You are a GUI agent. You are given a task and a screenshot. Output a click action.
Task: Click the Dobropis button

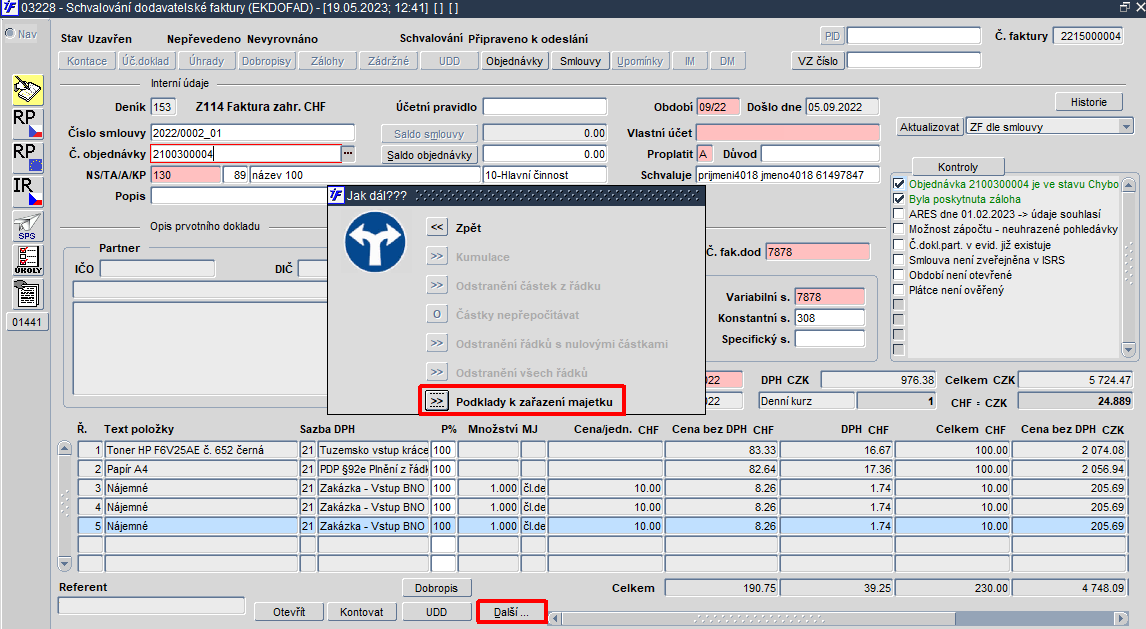point(436,587)
